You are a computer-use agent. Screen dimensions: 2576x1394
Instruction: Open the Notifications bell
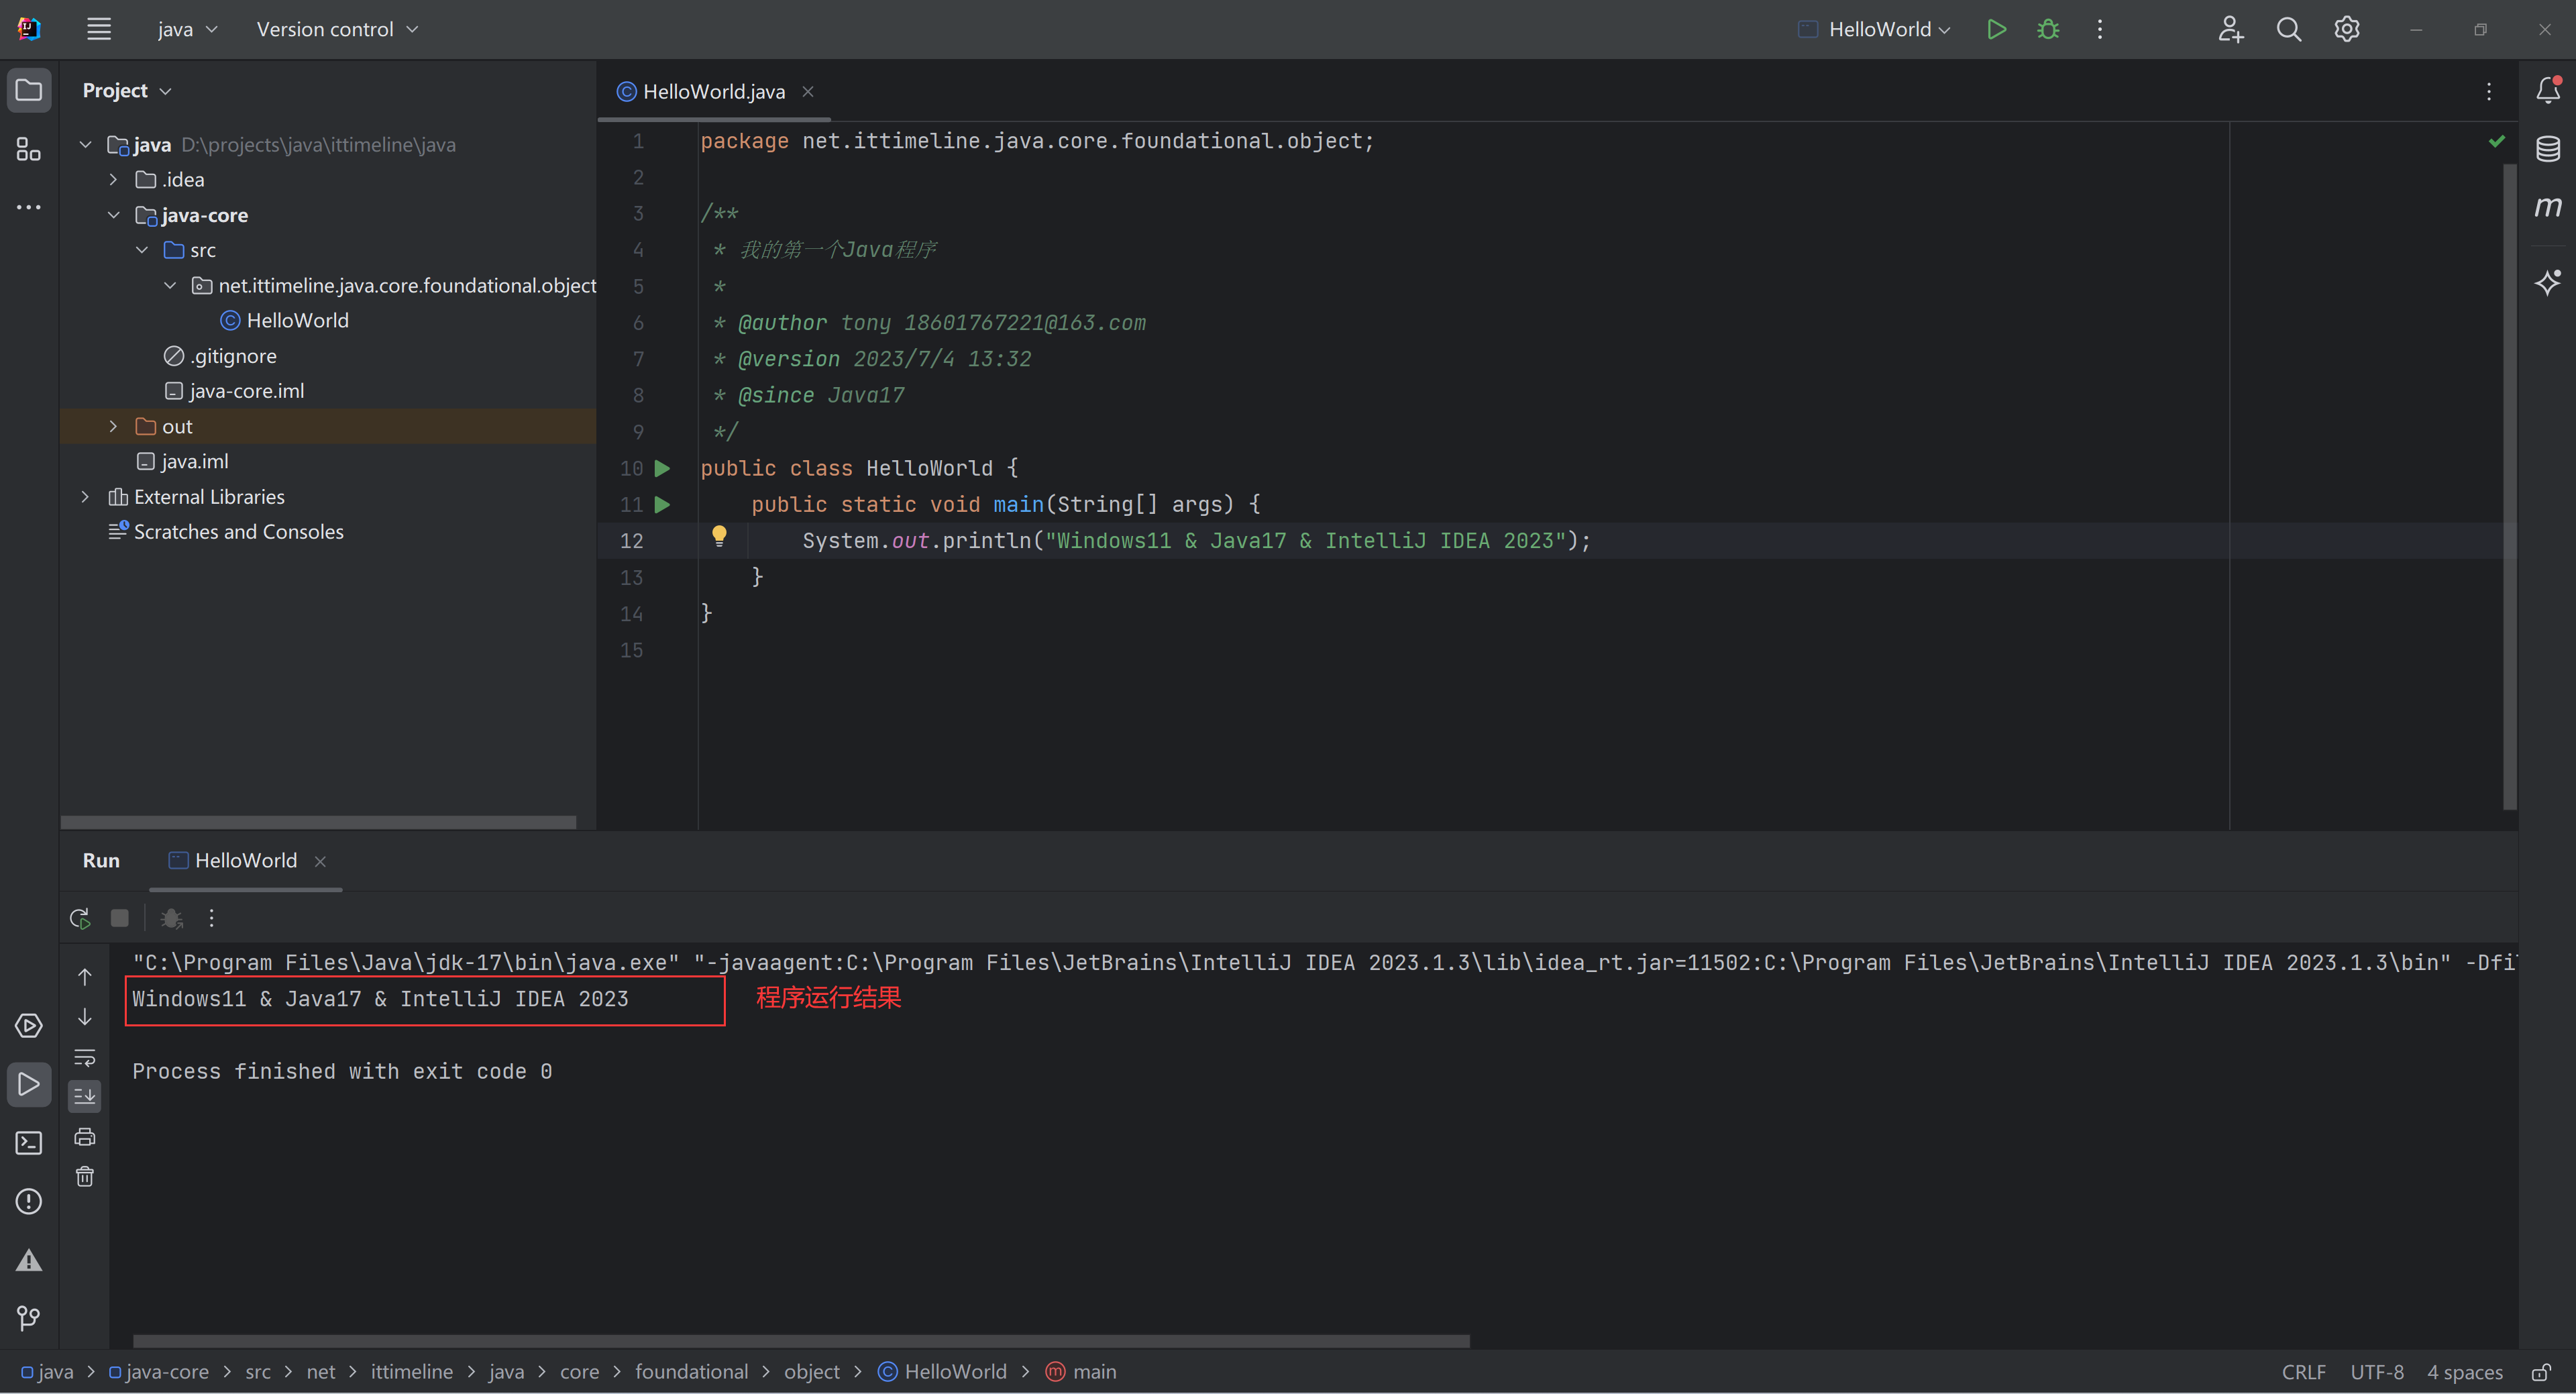point(2547,90)
